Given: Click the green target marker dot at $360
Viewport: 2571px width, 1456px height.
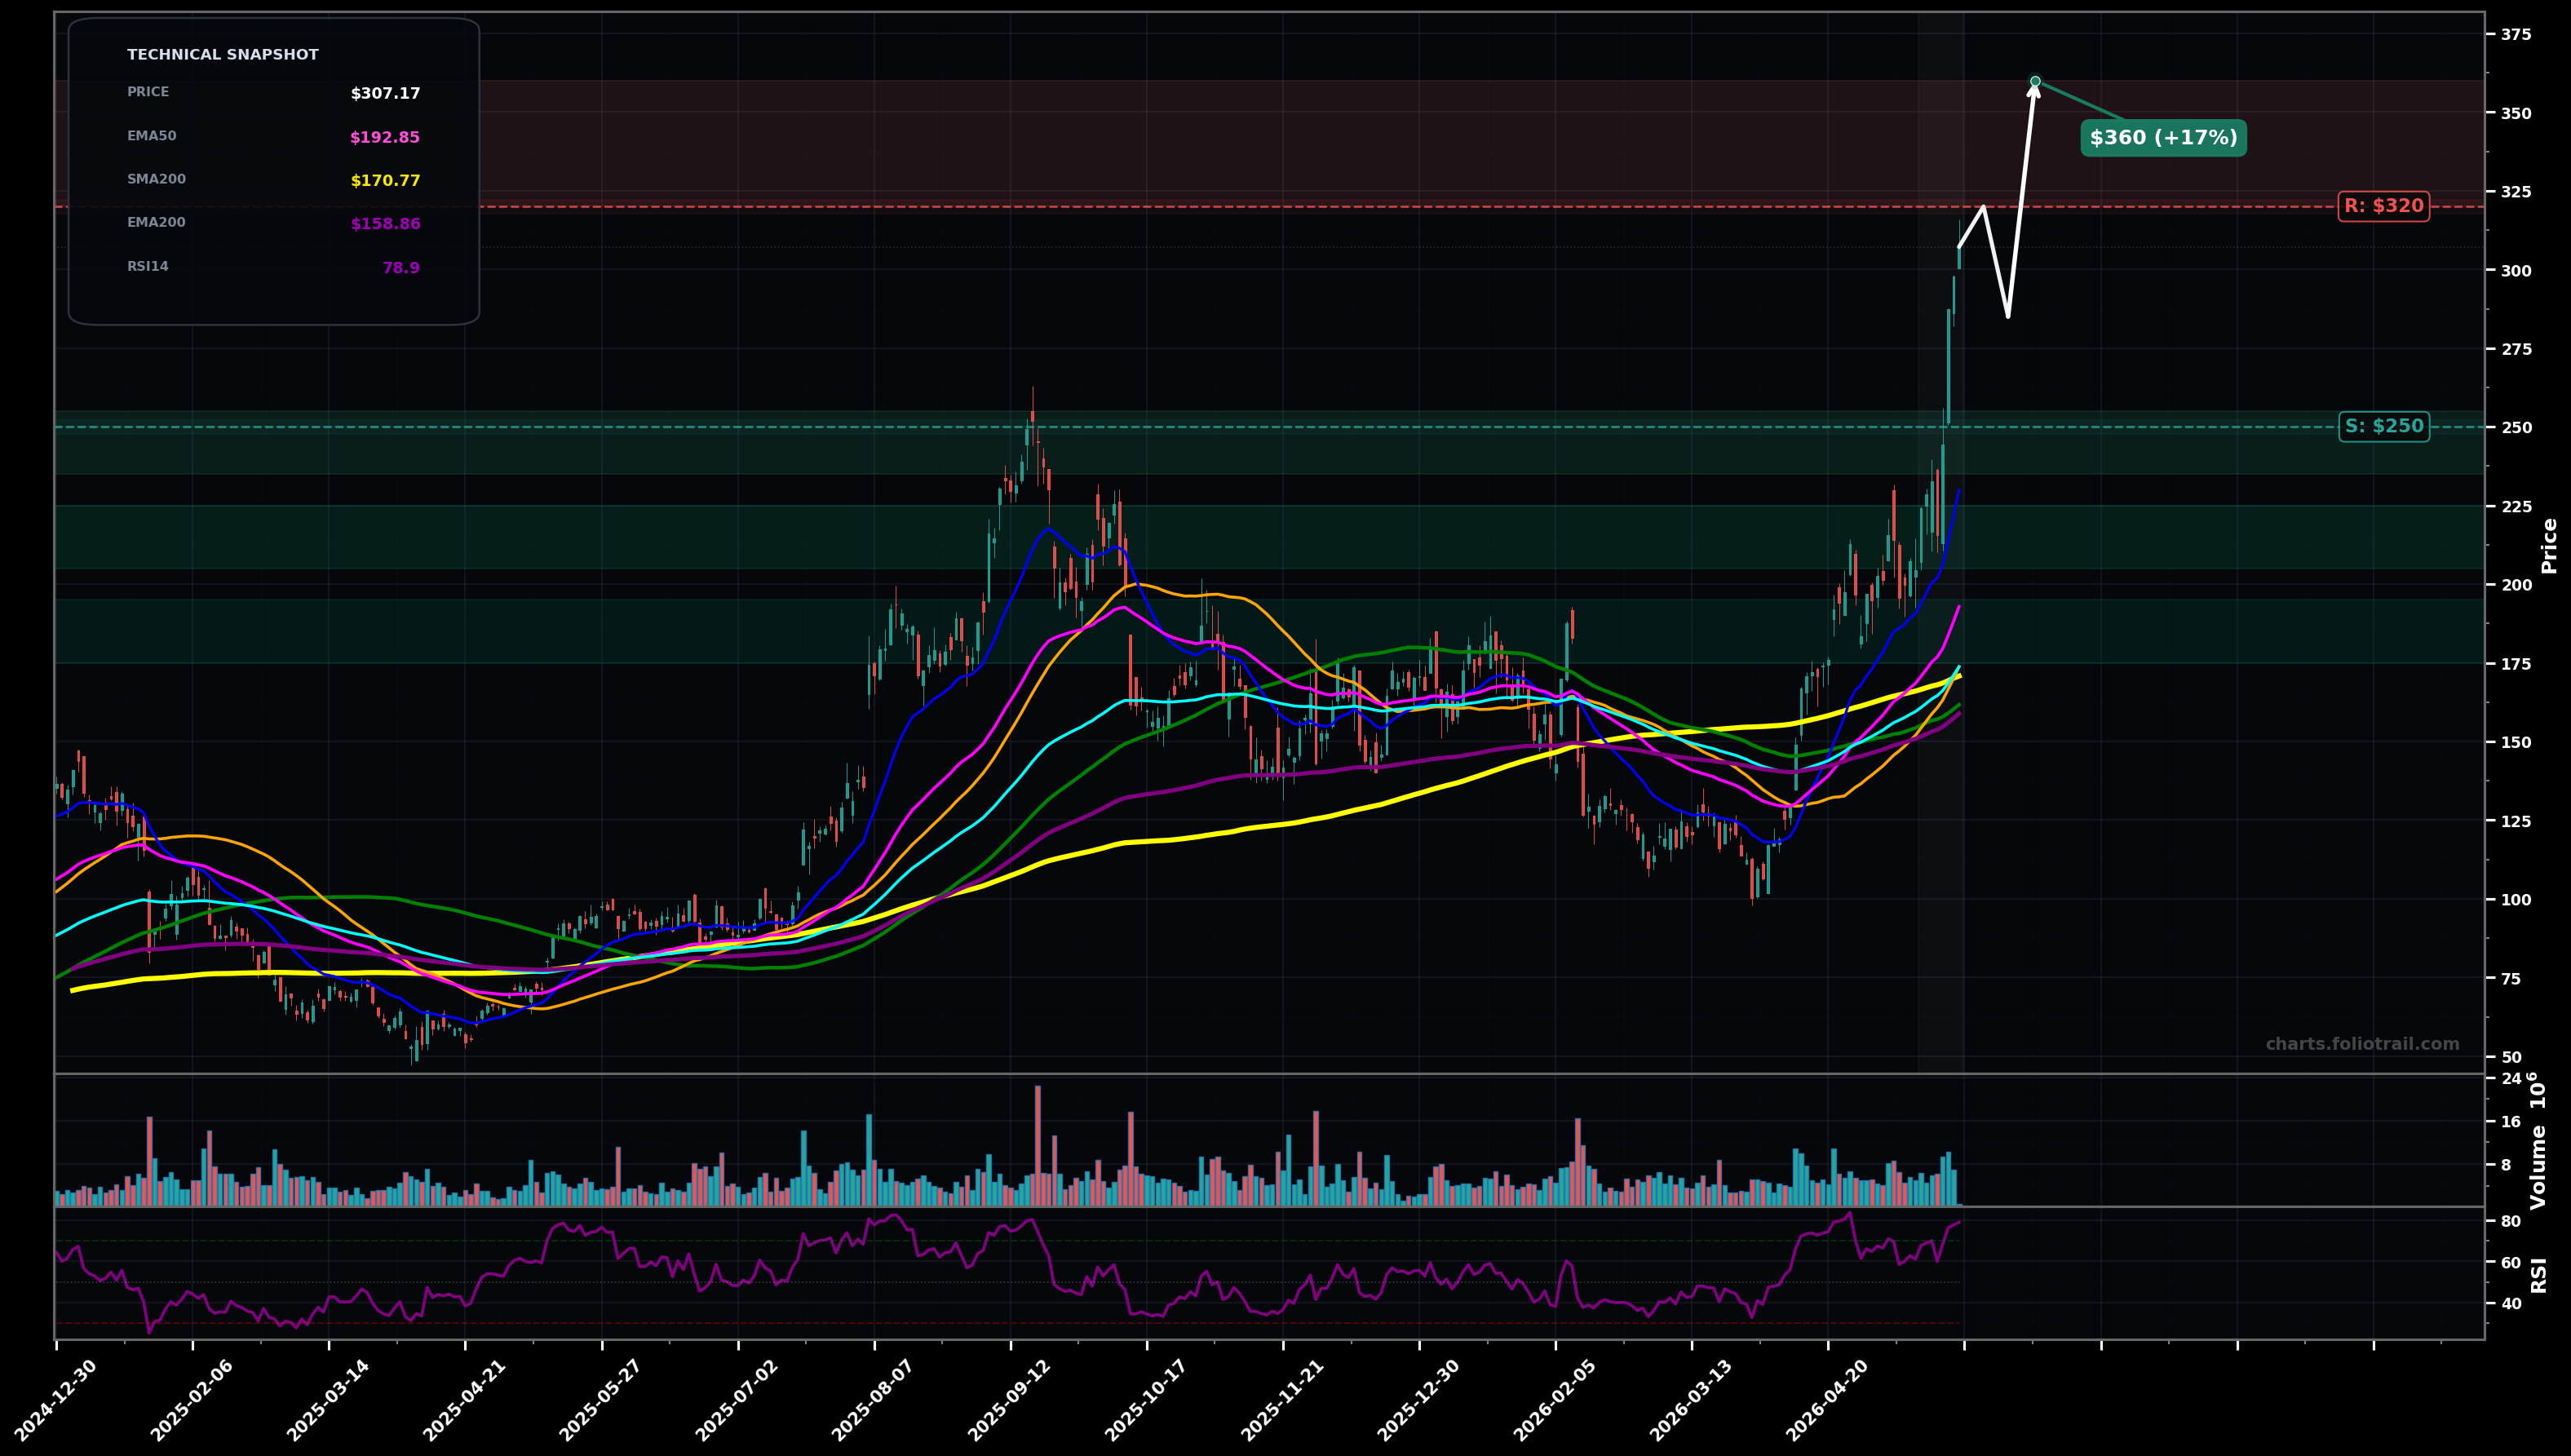Looking at the screenshot, I should click(x=2035, y=81).
